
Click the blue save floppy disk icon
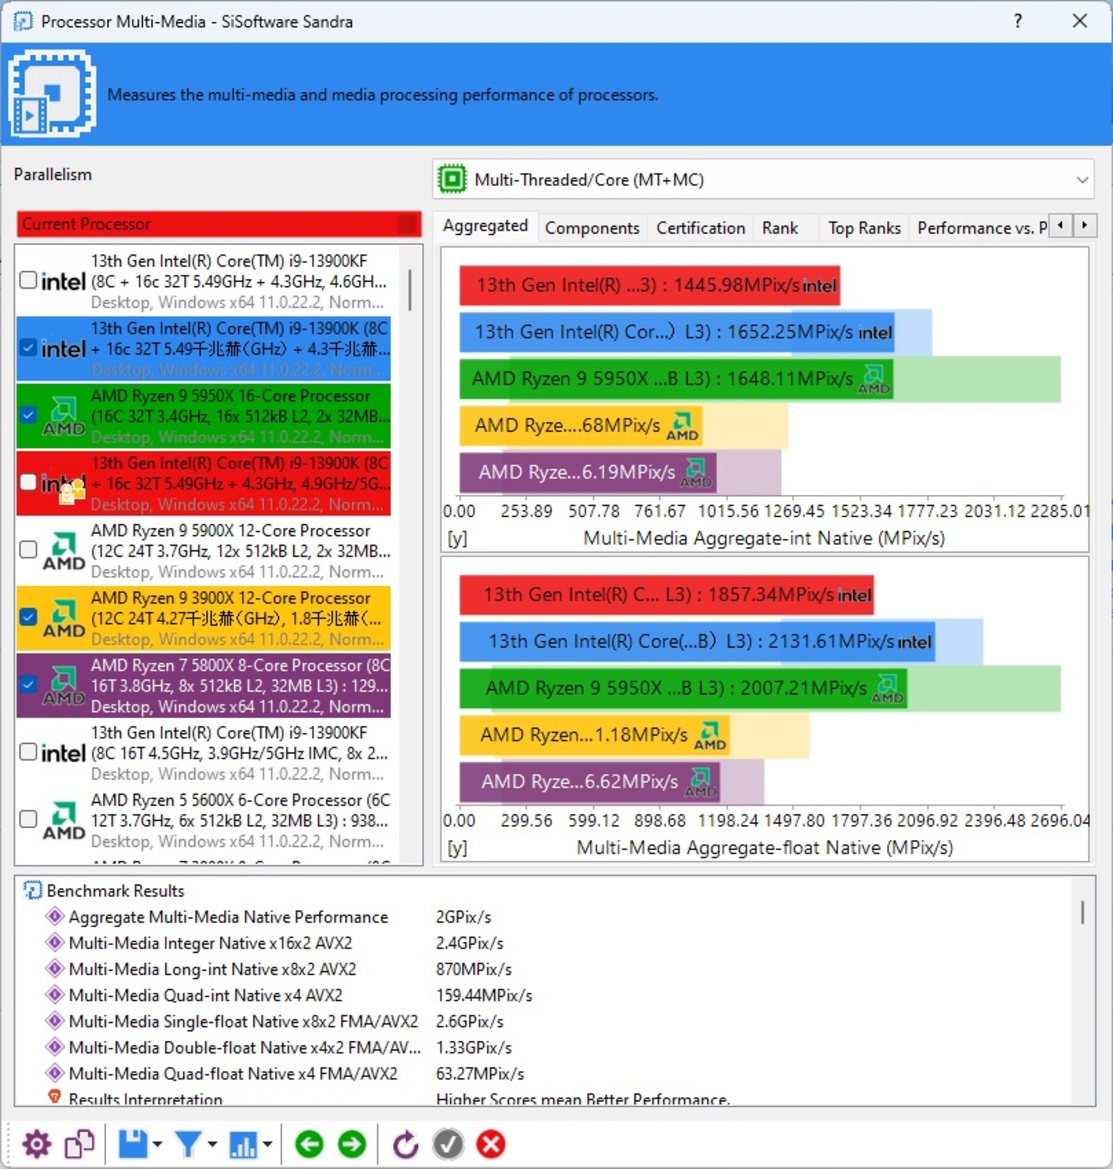tap(133, 1144)
